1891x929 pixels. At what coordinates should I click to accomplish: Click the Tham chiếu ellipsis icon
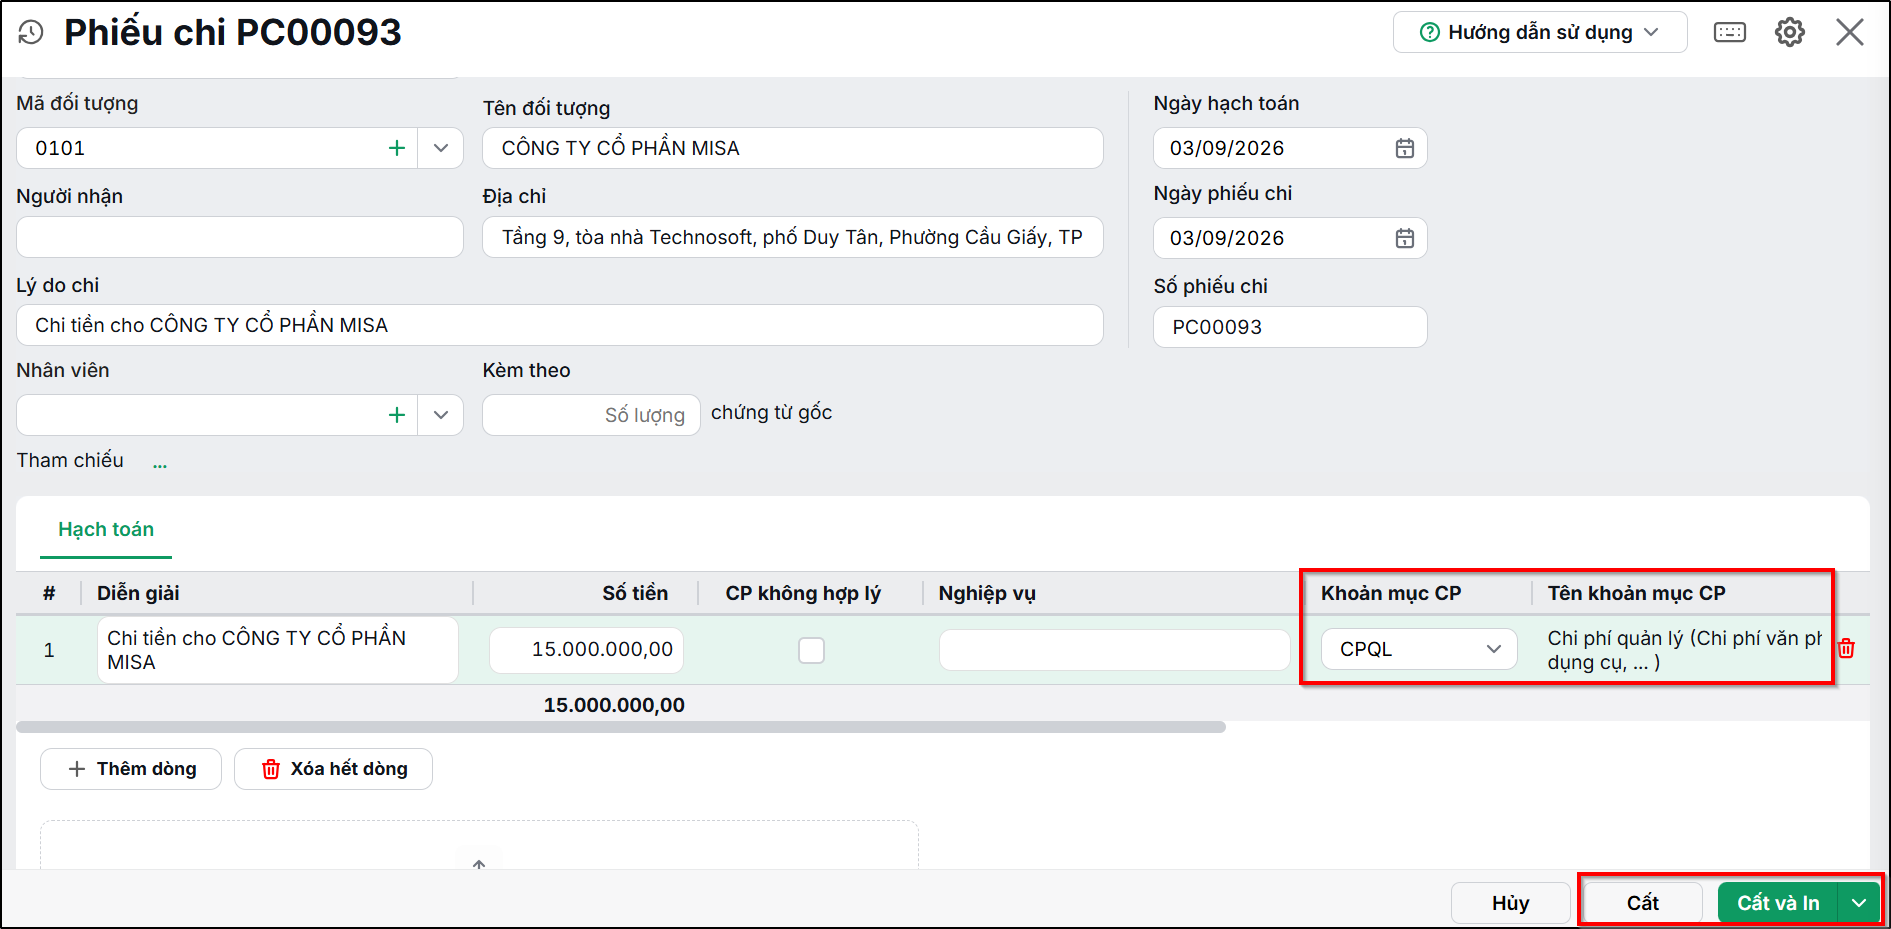[160, 464]
